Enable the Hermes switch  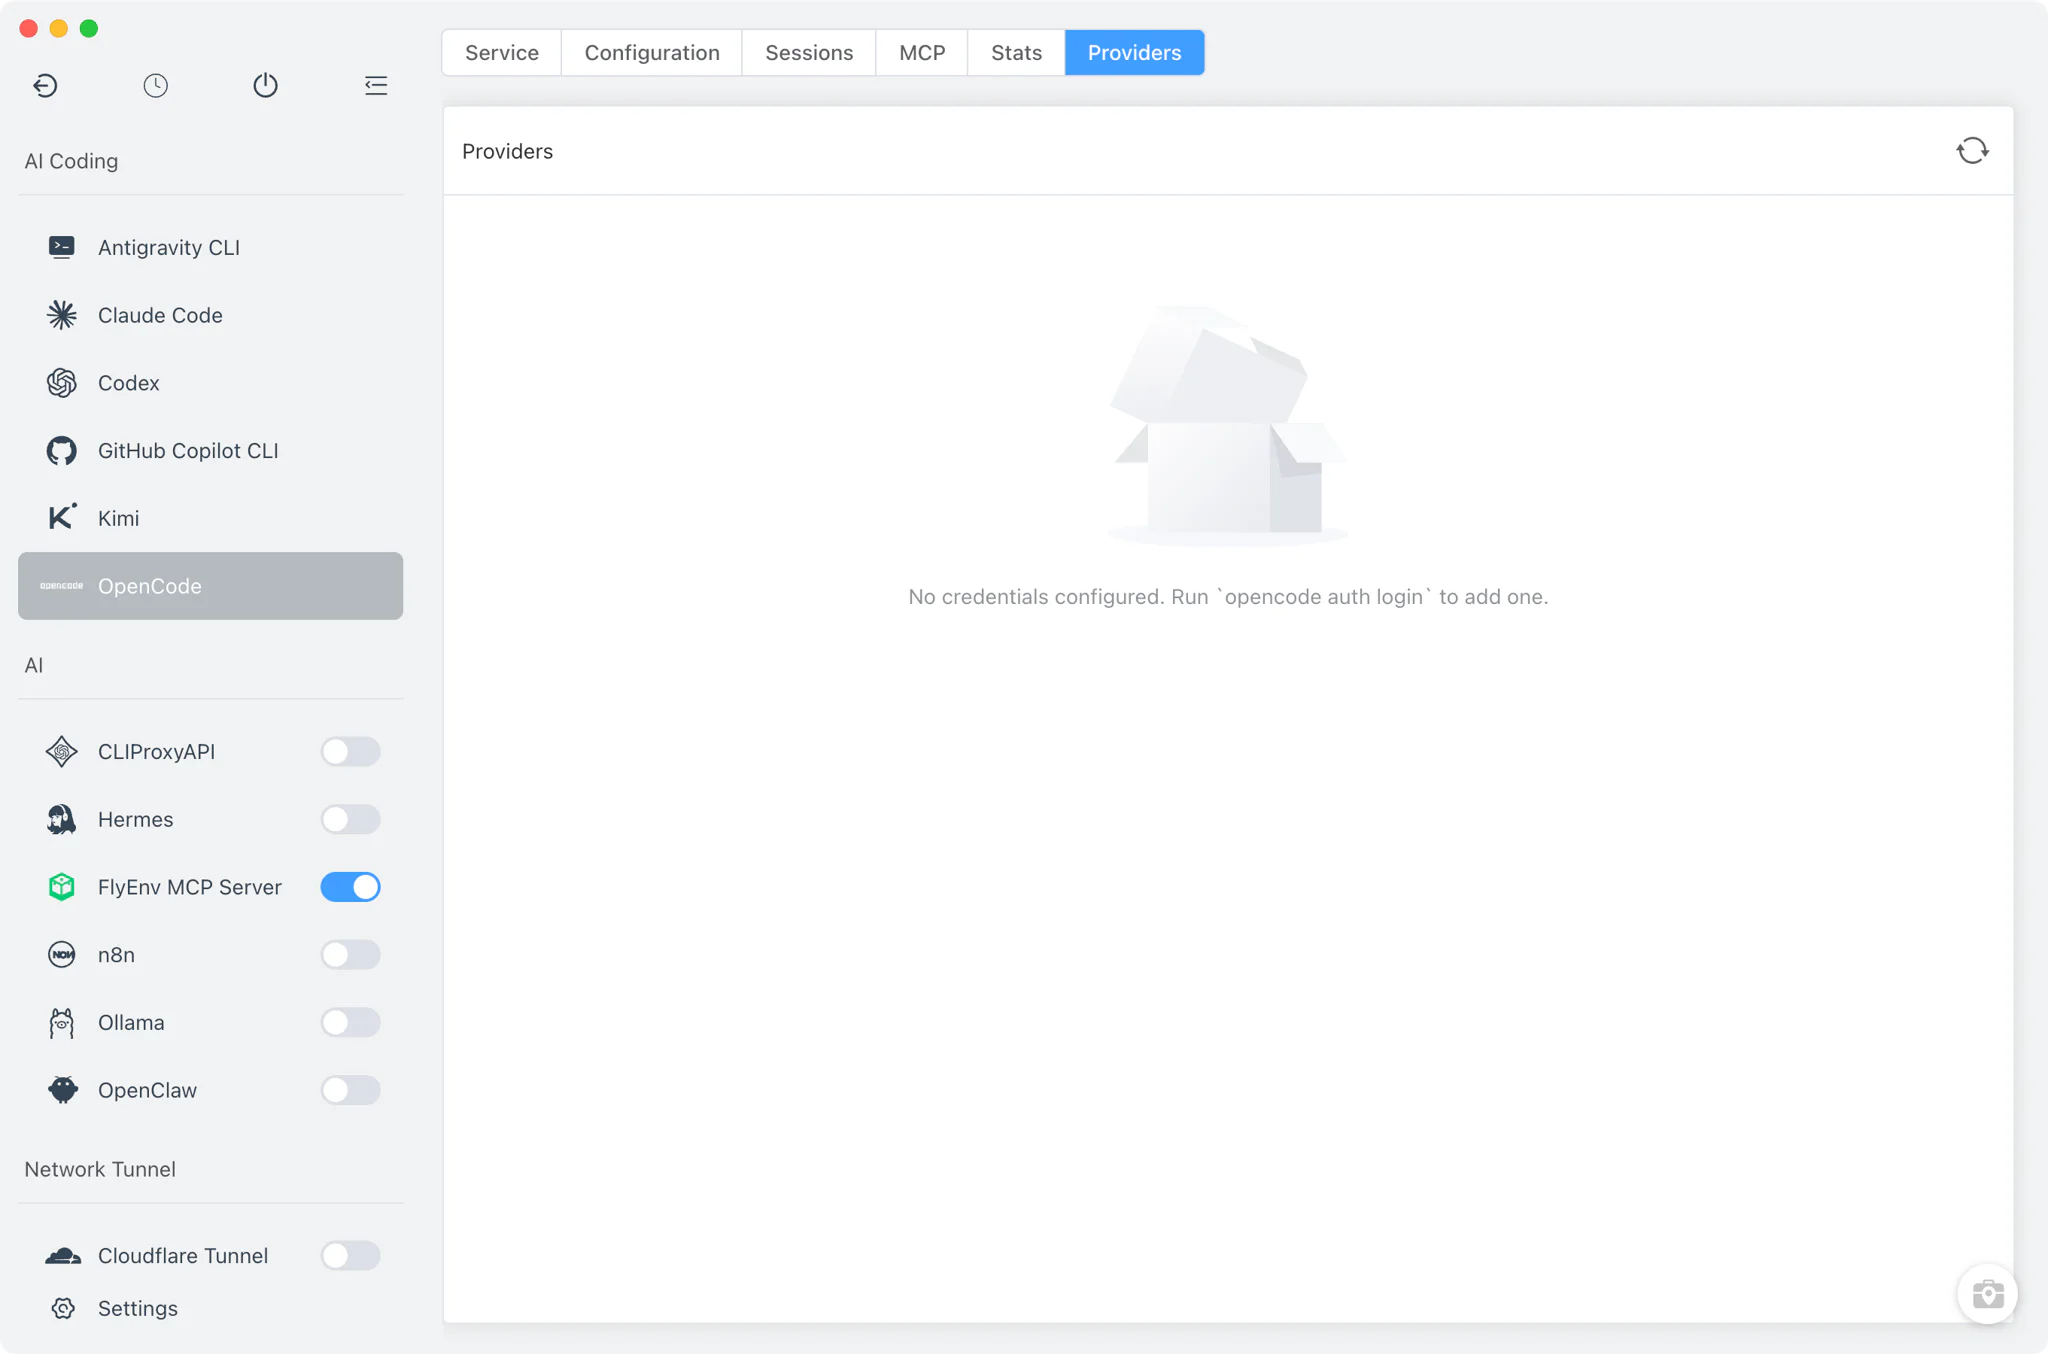pos(350,819)
